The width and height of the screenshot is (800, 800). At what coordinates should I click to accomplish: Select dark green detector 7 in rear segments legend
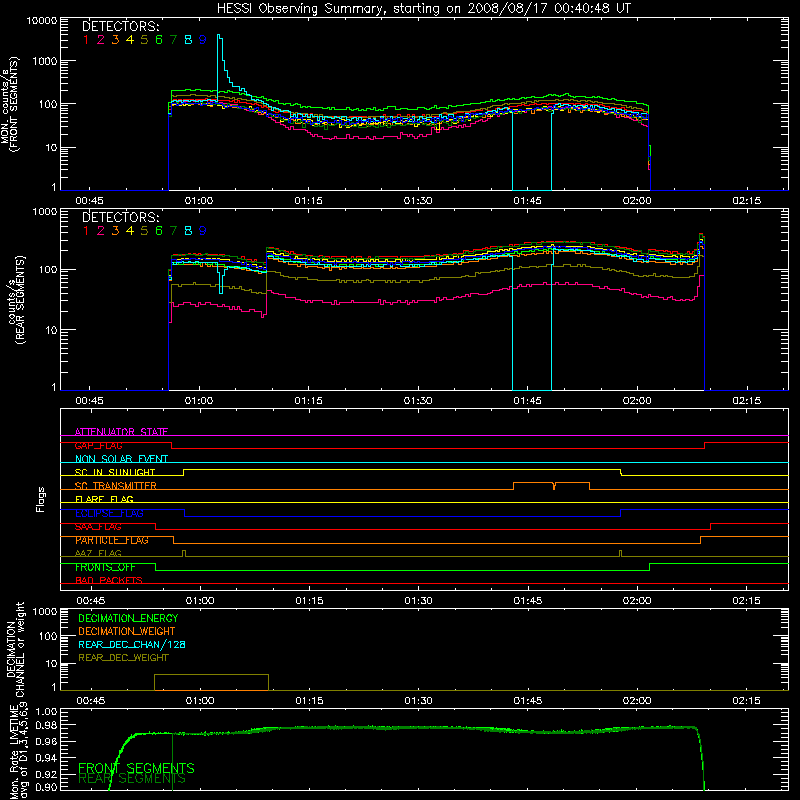(x=173, y=231)
